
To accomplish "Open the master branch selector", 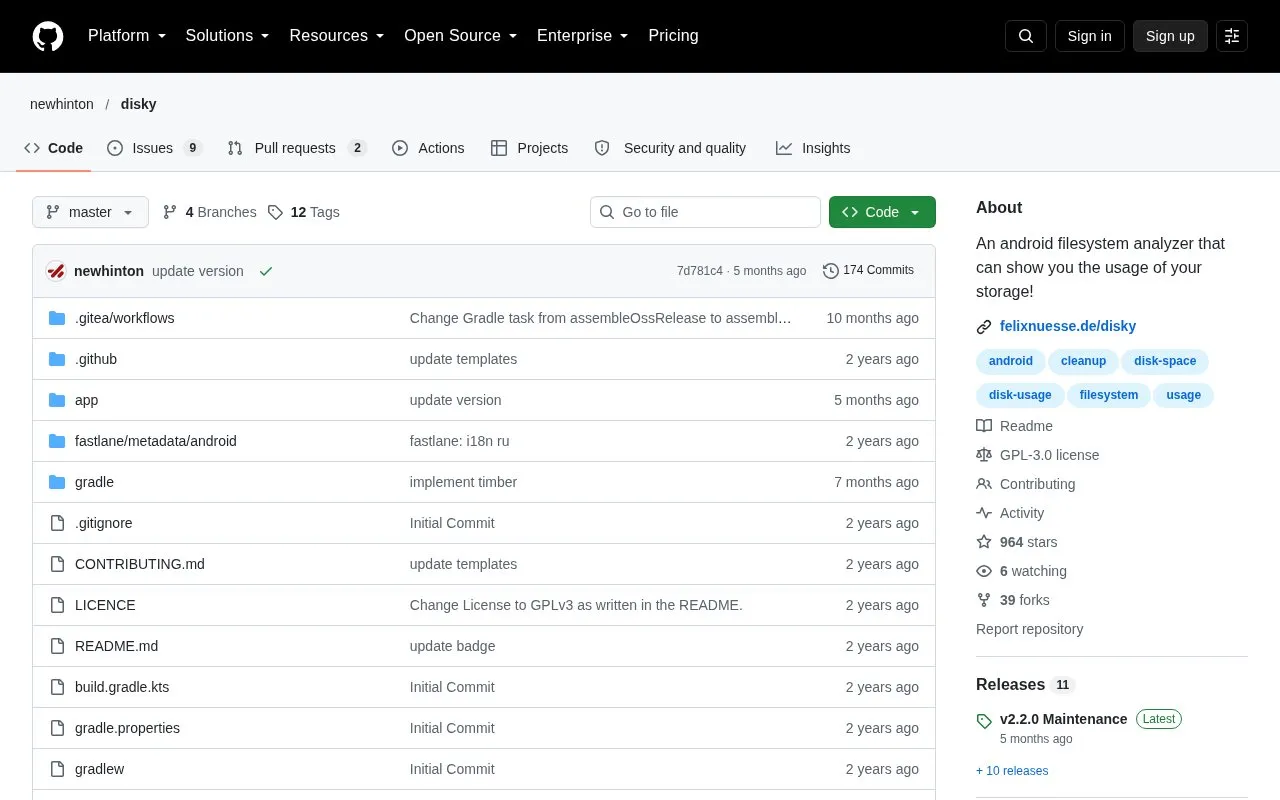I will [x=90, y=212].
